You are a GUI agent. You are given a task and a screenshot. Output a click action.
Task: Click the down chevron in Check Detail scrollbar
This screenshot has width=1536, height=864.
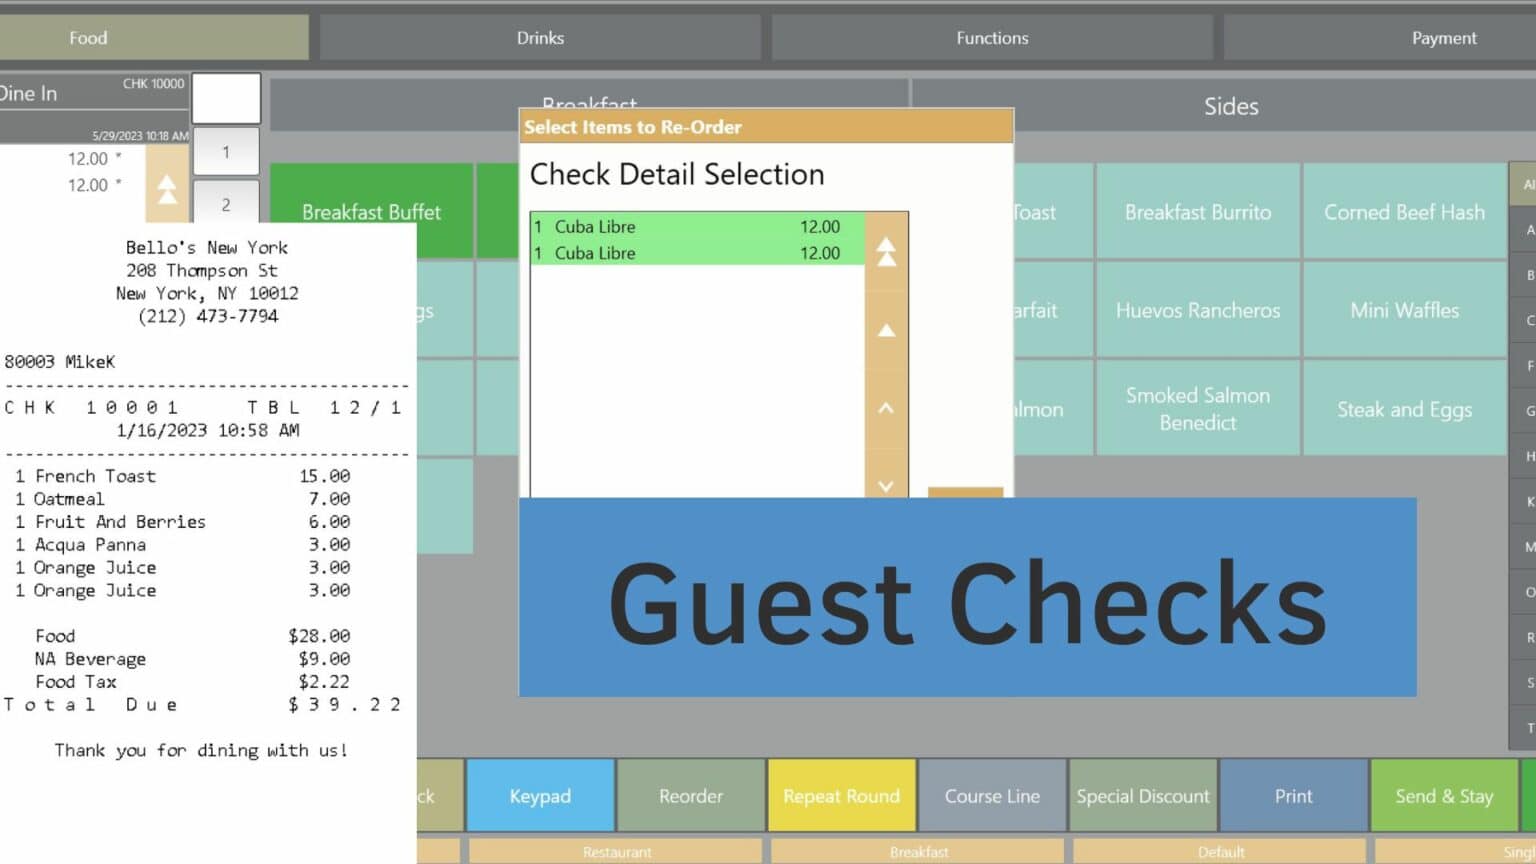pos(885,485)
